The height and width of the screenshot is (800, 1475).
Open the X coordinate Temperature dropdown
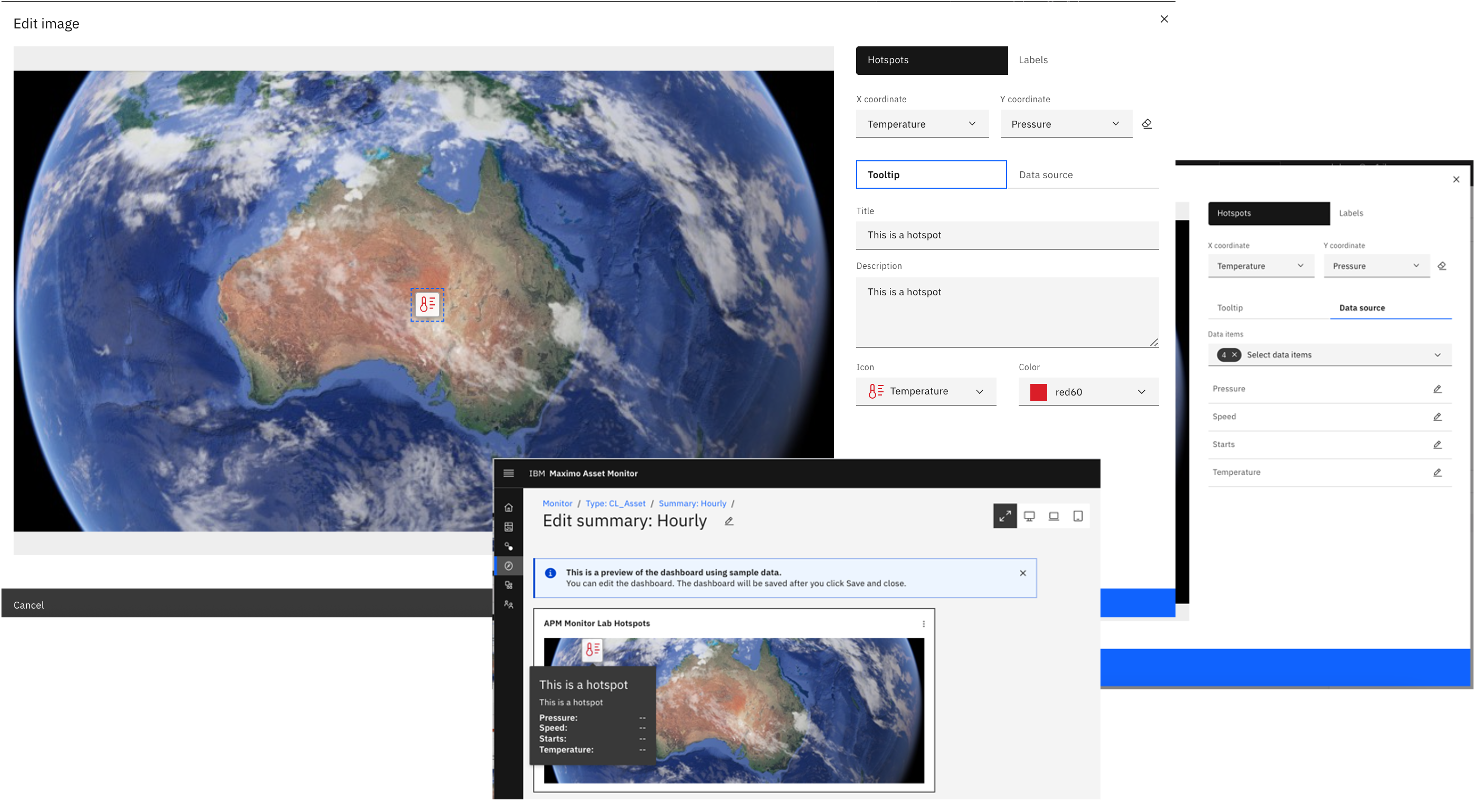(922, 123)
